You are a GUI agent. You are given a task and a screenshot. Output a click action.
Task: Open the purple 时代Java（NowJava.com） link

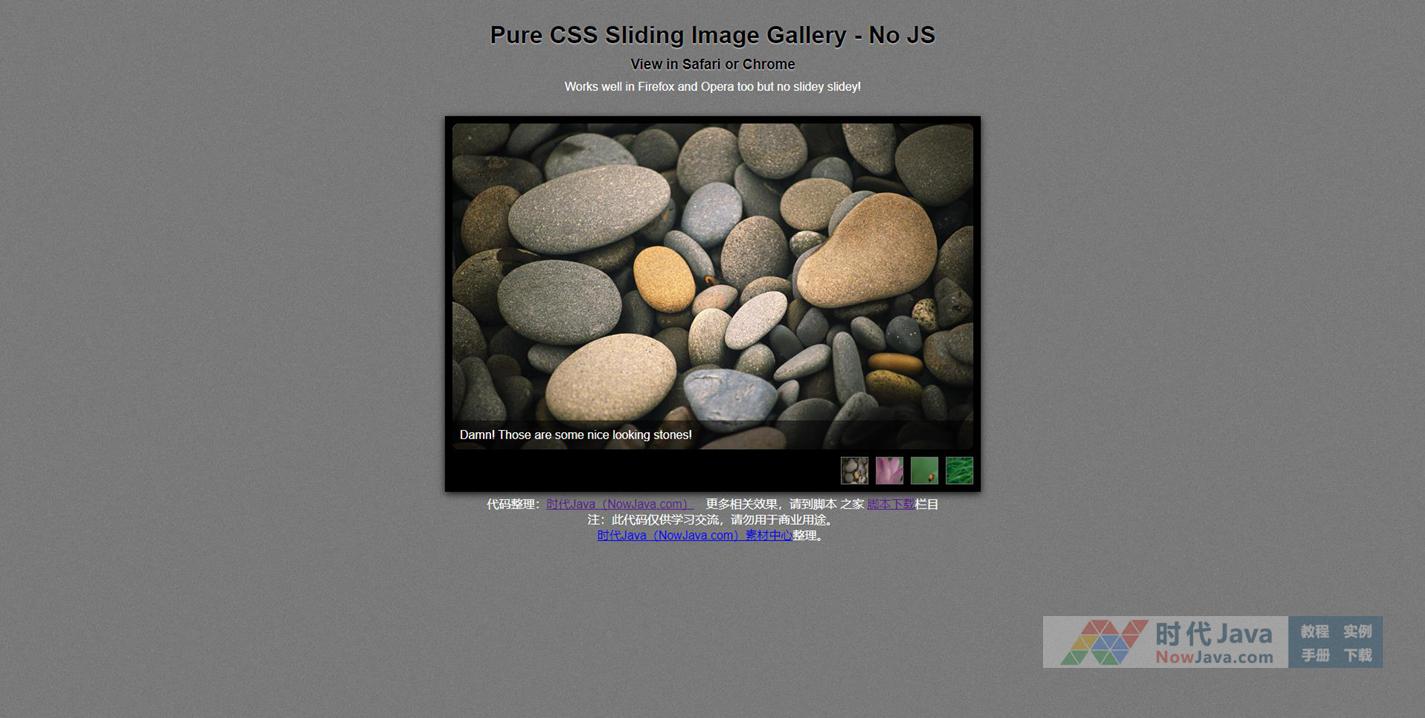pyautogui.click(x=619, y=504)
